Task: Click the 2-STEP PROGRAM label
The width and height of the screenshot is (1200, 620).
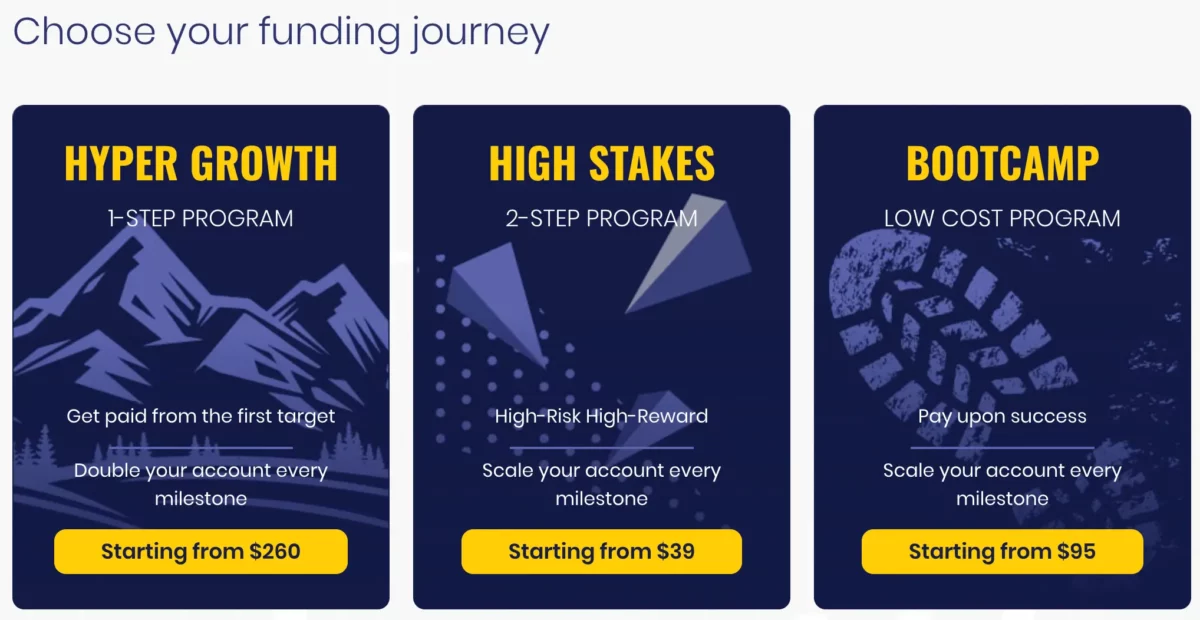Action: [601, 218]
